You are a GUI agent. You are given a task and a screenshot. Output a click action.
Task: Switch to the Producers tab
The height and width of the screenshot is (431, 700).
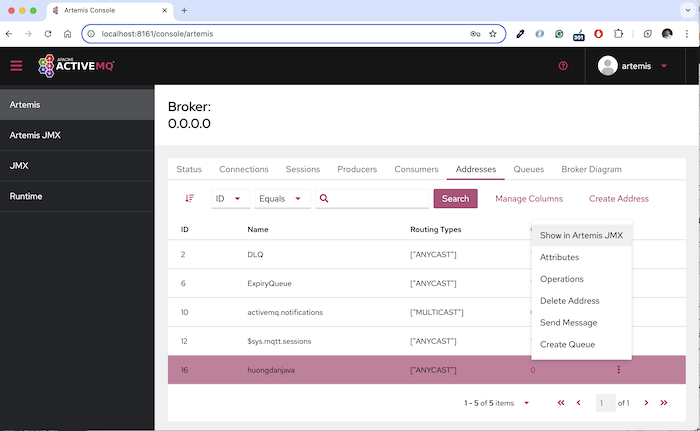[x=357, y=169]
